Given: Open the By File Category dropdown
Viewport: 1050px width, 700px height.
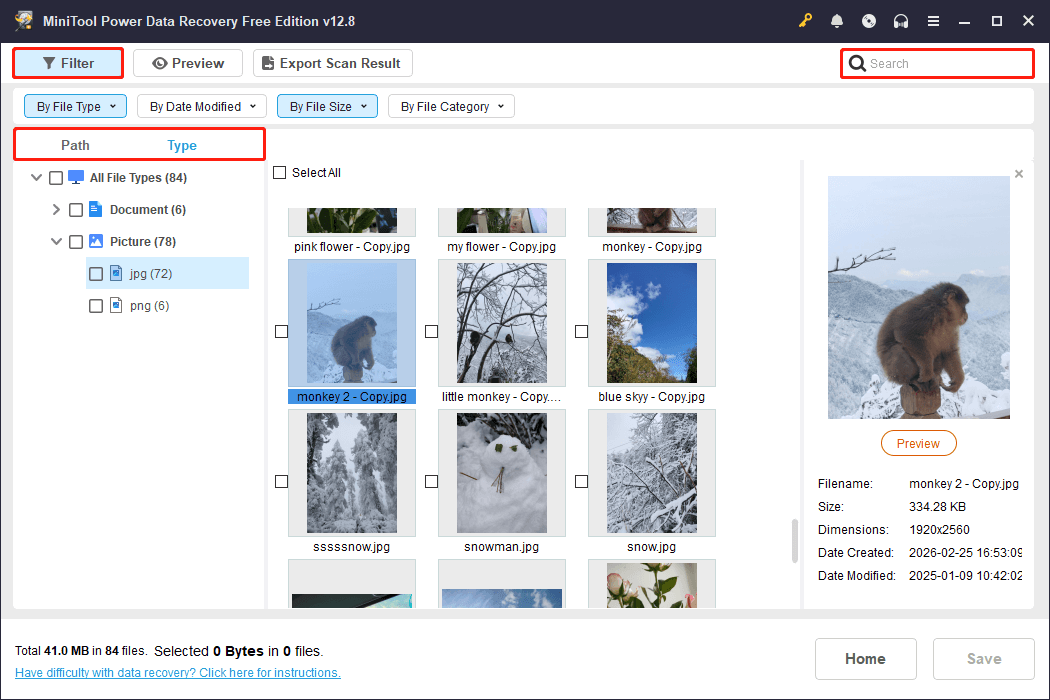Looking at the screenshot, I should (451, 106).
